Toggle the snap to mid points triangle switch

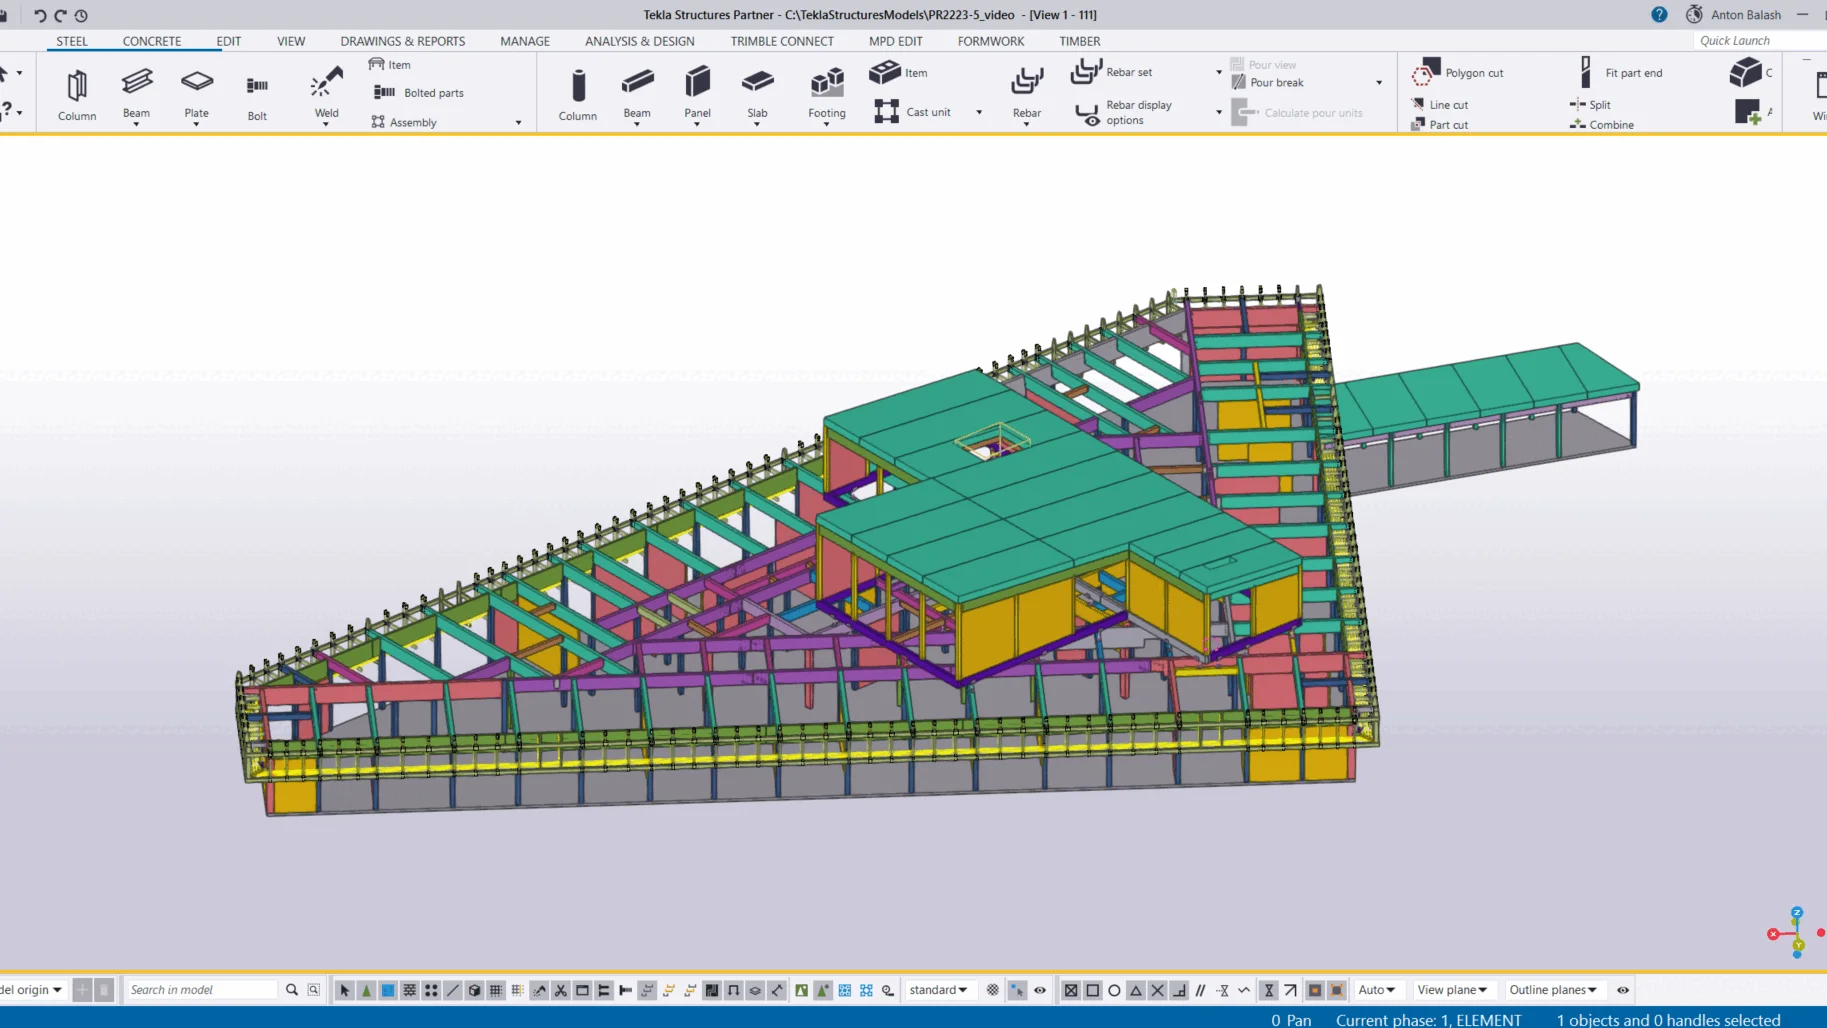click(1136, 990)
